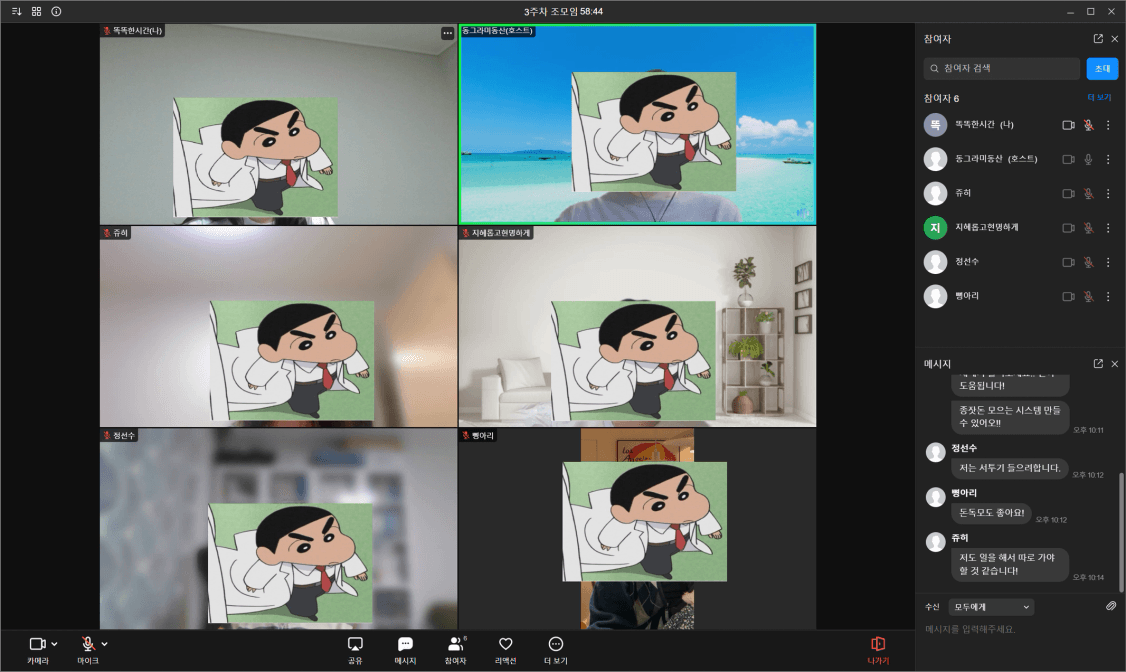
Task: Click 지 green avatar in participant list
Action: 935,228
